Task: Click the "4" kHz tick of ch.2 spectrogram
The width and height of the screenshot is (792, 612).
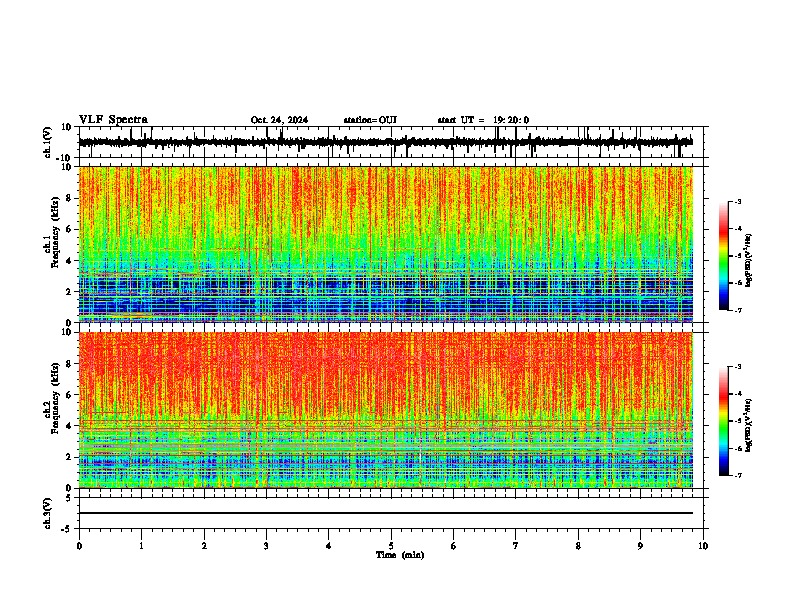Action: 70,426
